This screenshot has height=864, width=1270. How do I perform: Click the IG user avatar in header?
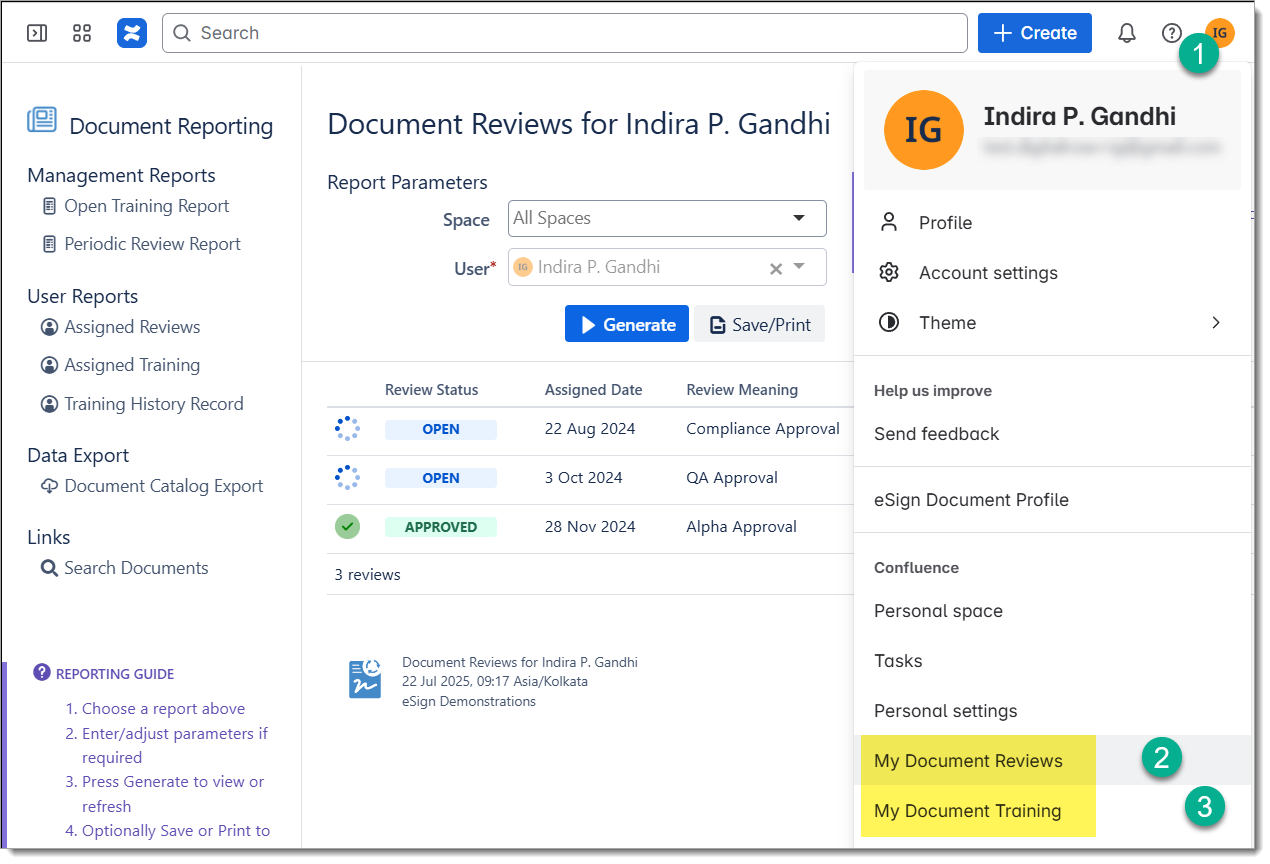1219,33
